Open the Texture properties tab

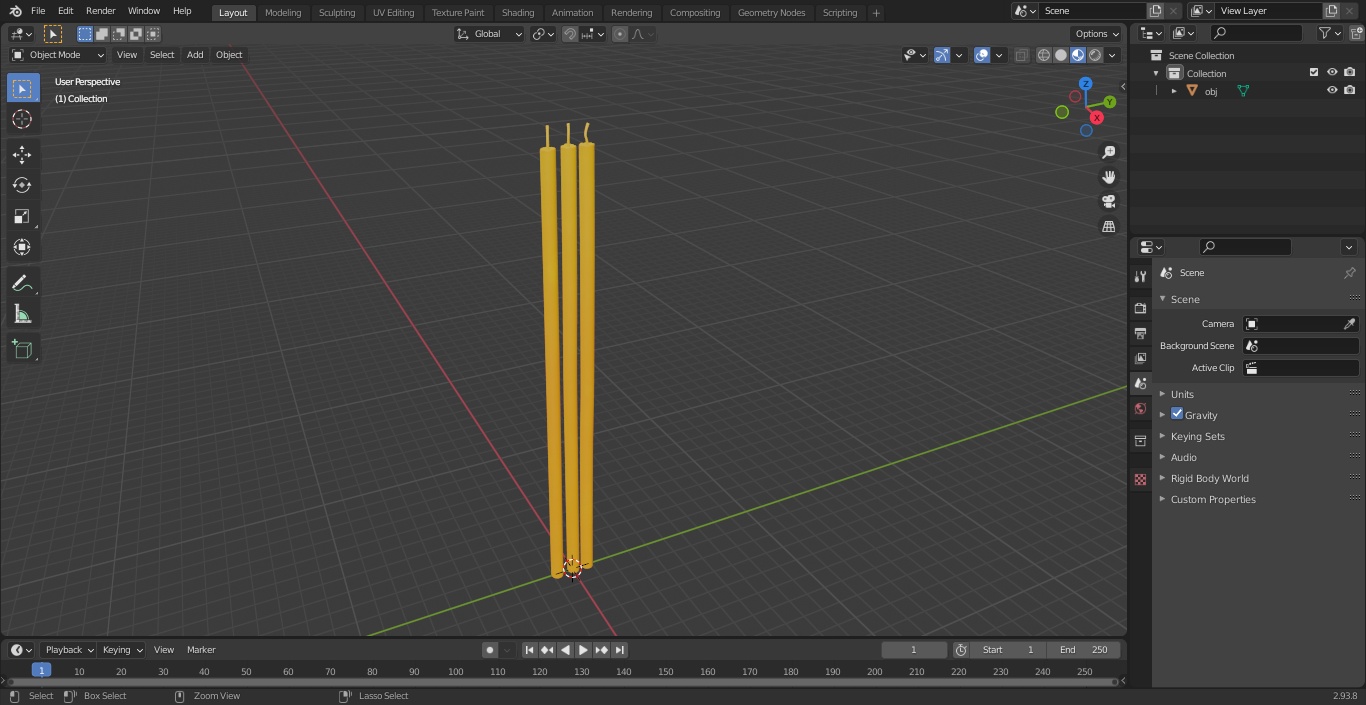click(x=1140, y=480)
